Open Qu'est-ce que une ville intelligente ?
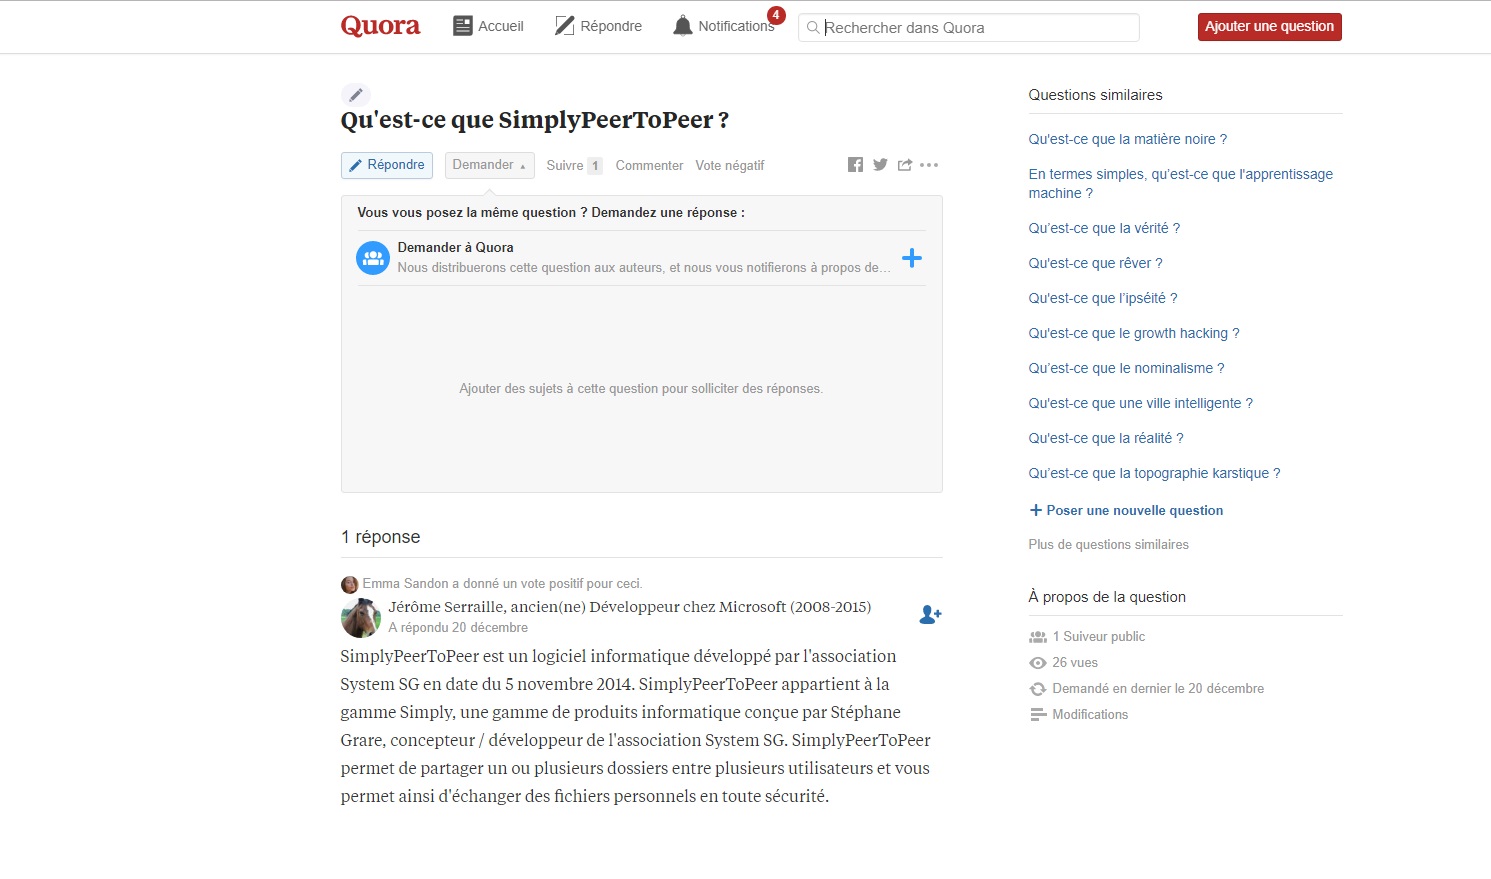The height and width of the screenshot is (879, 1491). [1140, 403]
